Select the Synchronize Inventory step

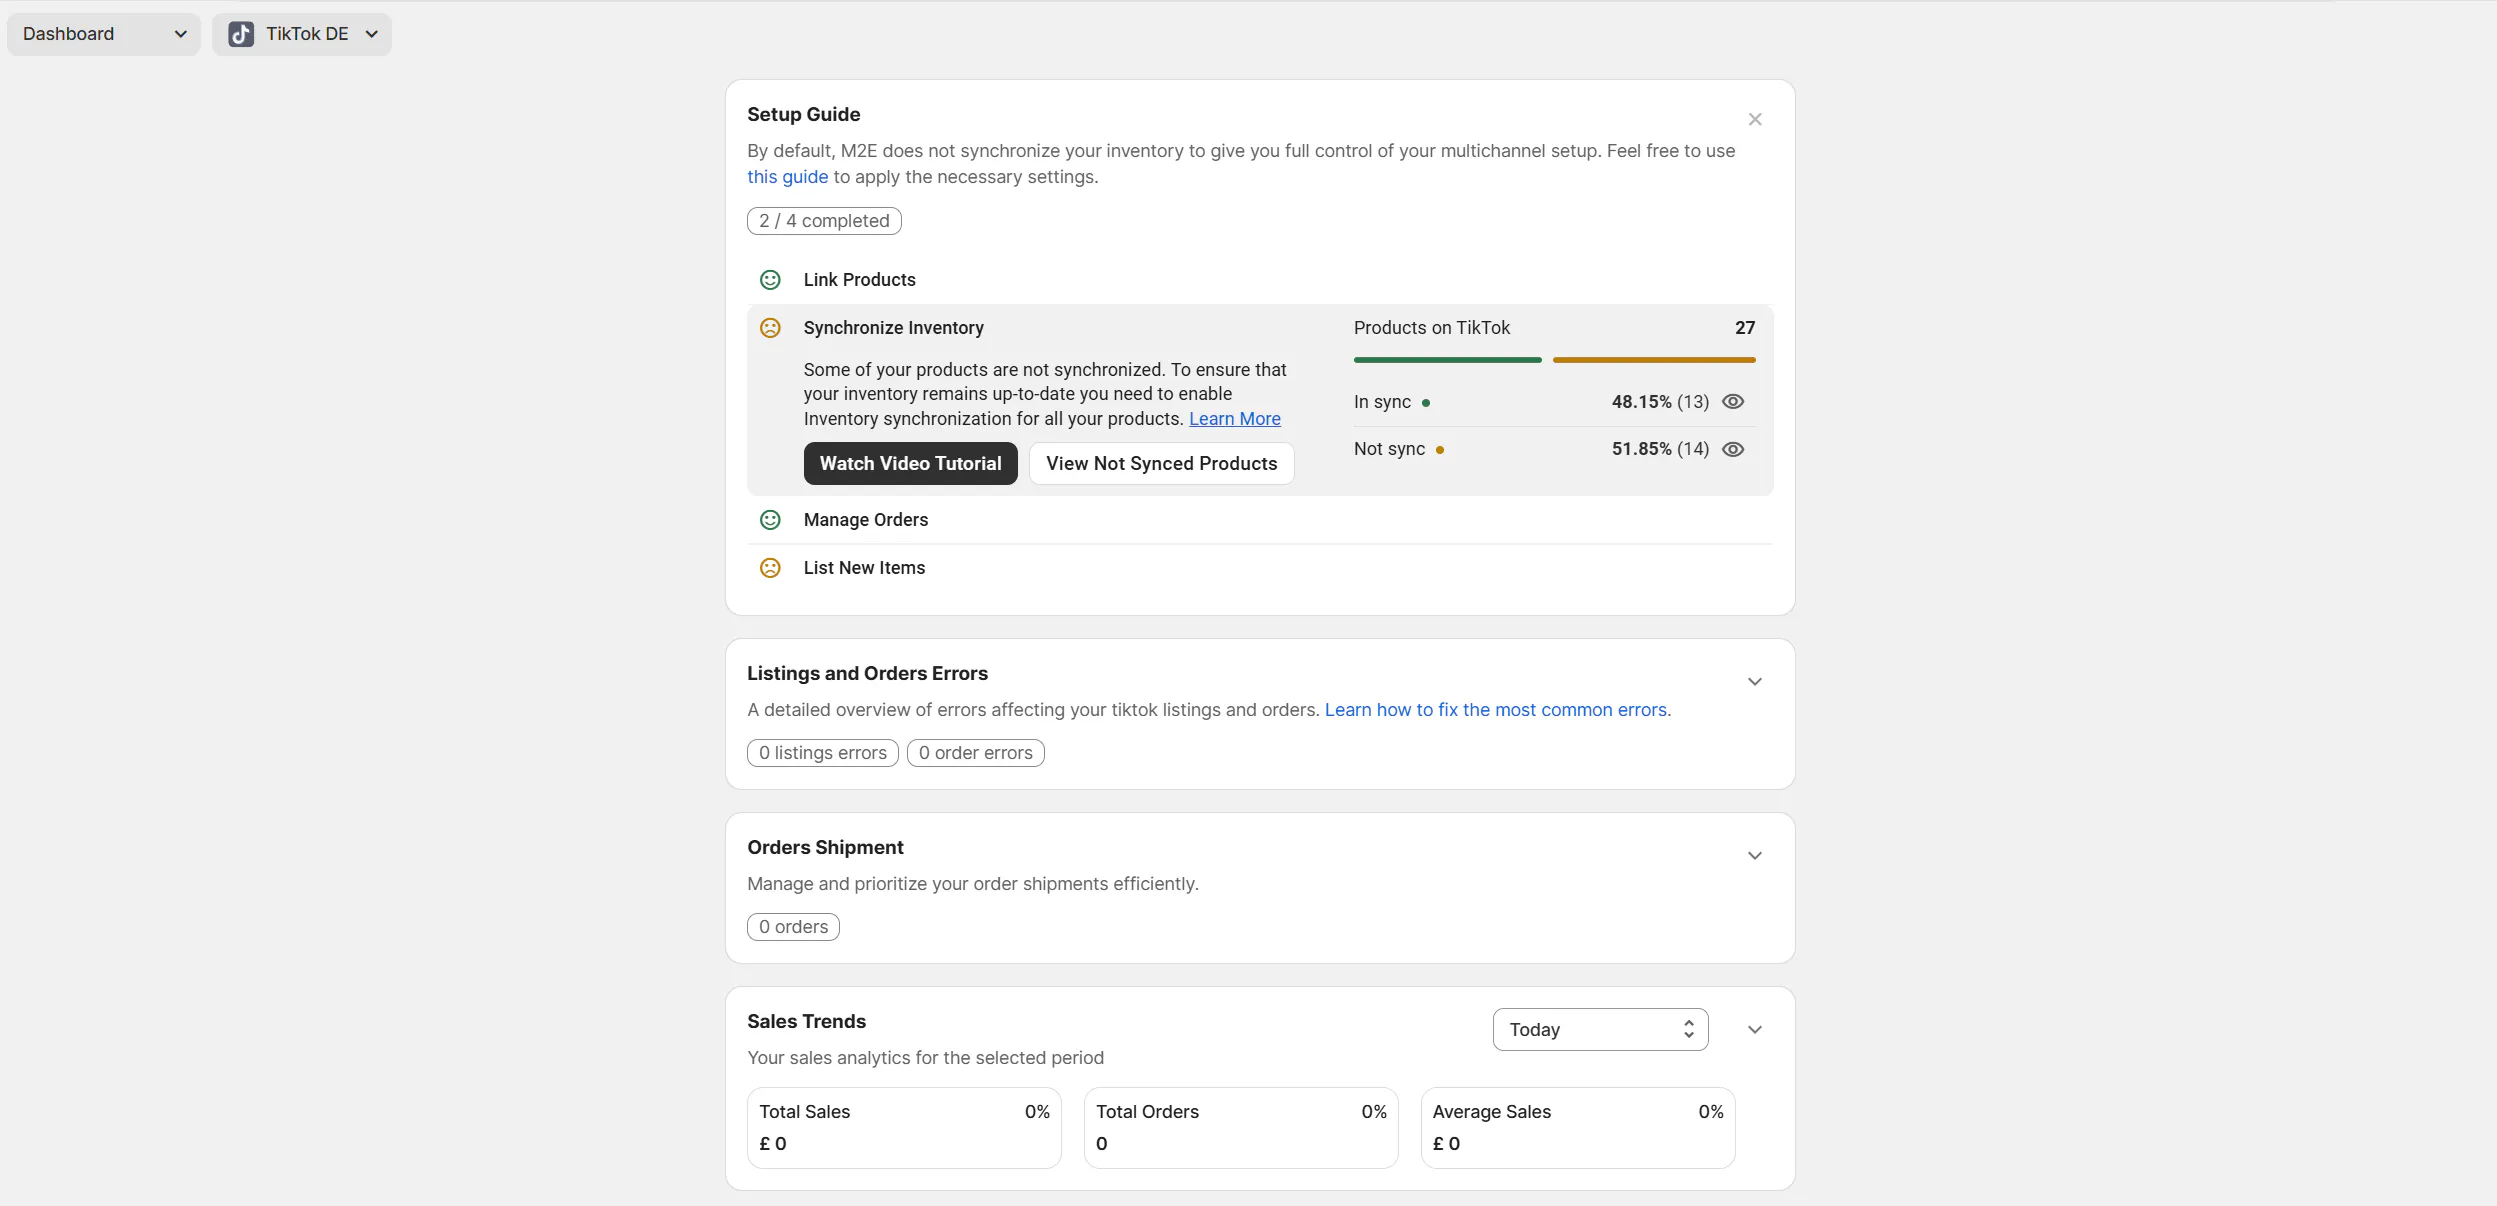click(x=894, y=328)
